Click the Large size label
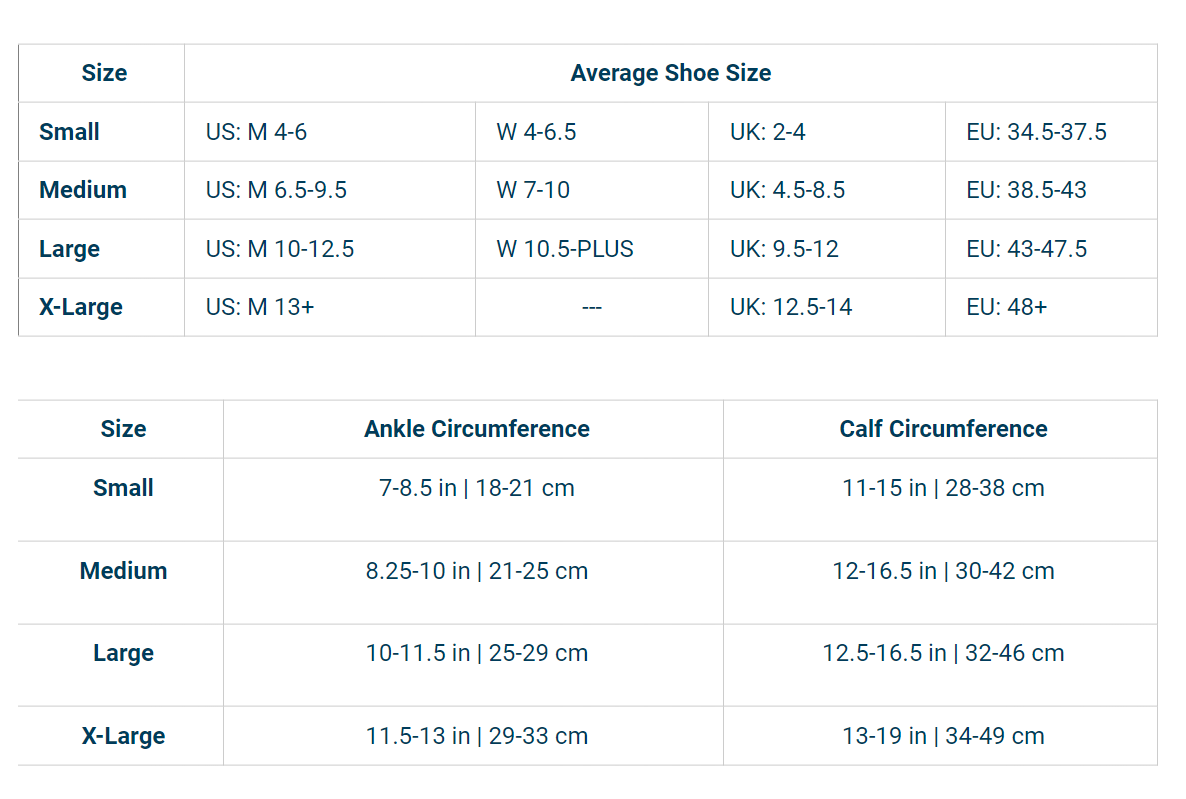The width and height of the screenshot is (1186, 799). 67,248
